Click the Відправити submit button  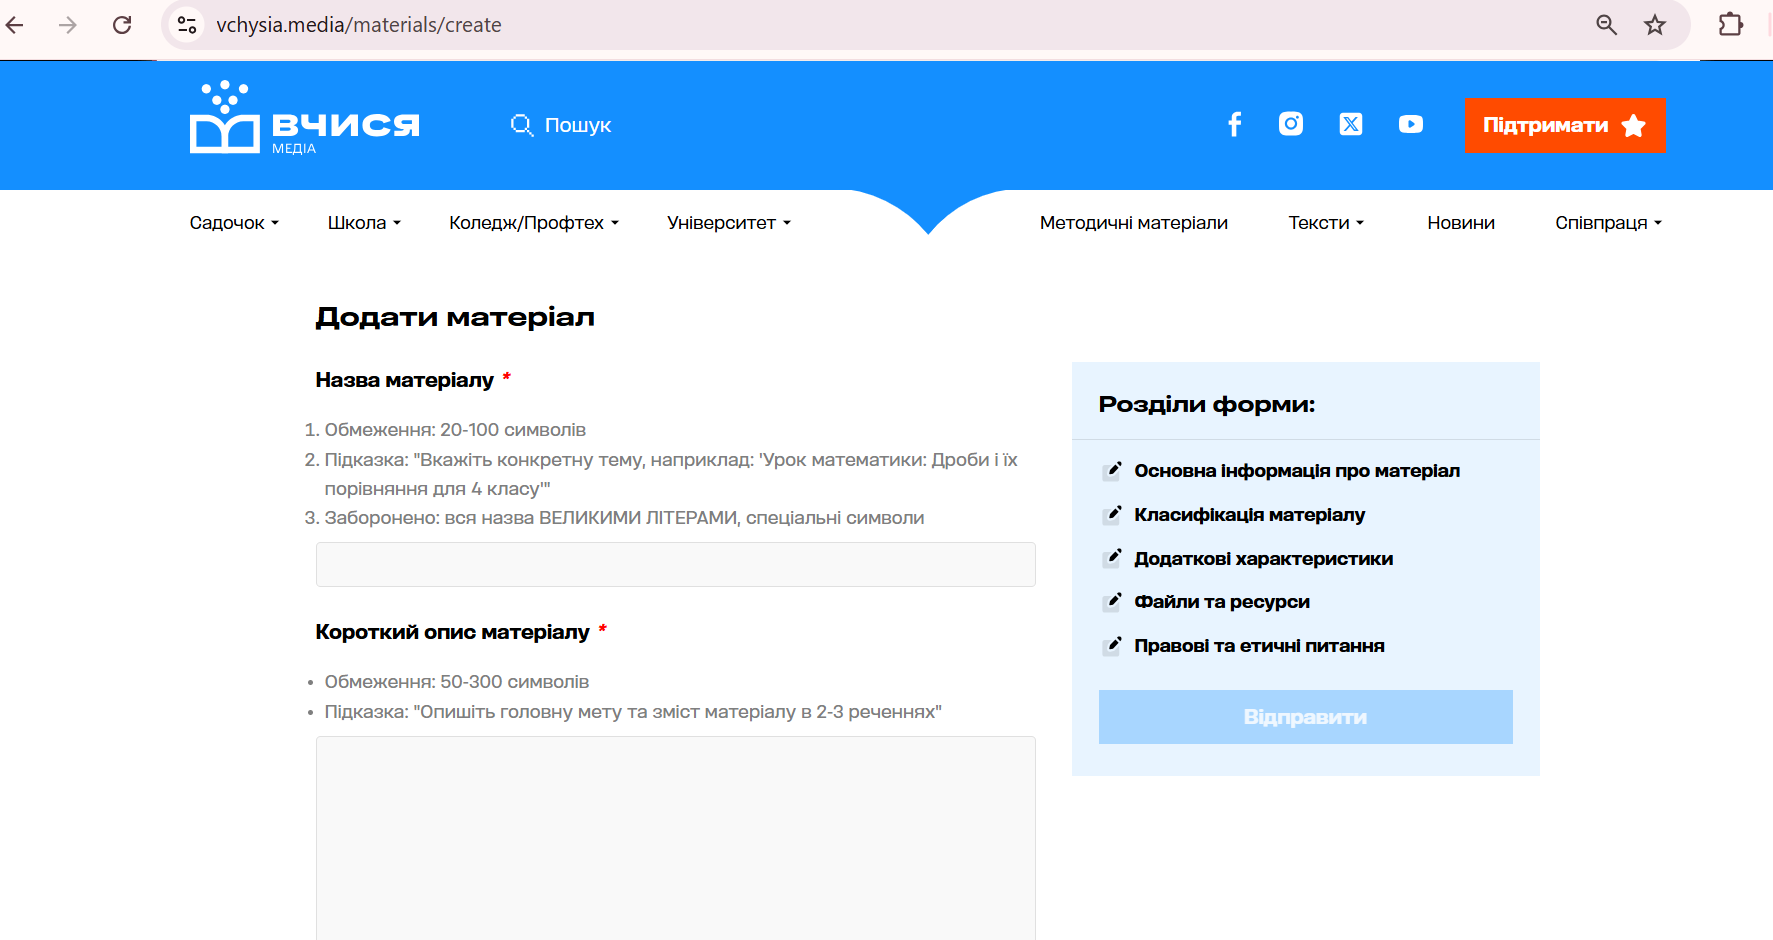1305,717
